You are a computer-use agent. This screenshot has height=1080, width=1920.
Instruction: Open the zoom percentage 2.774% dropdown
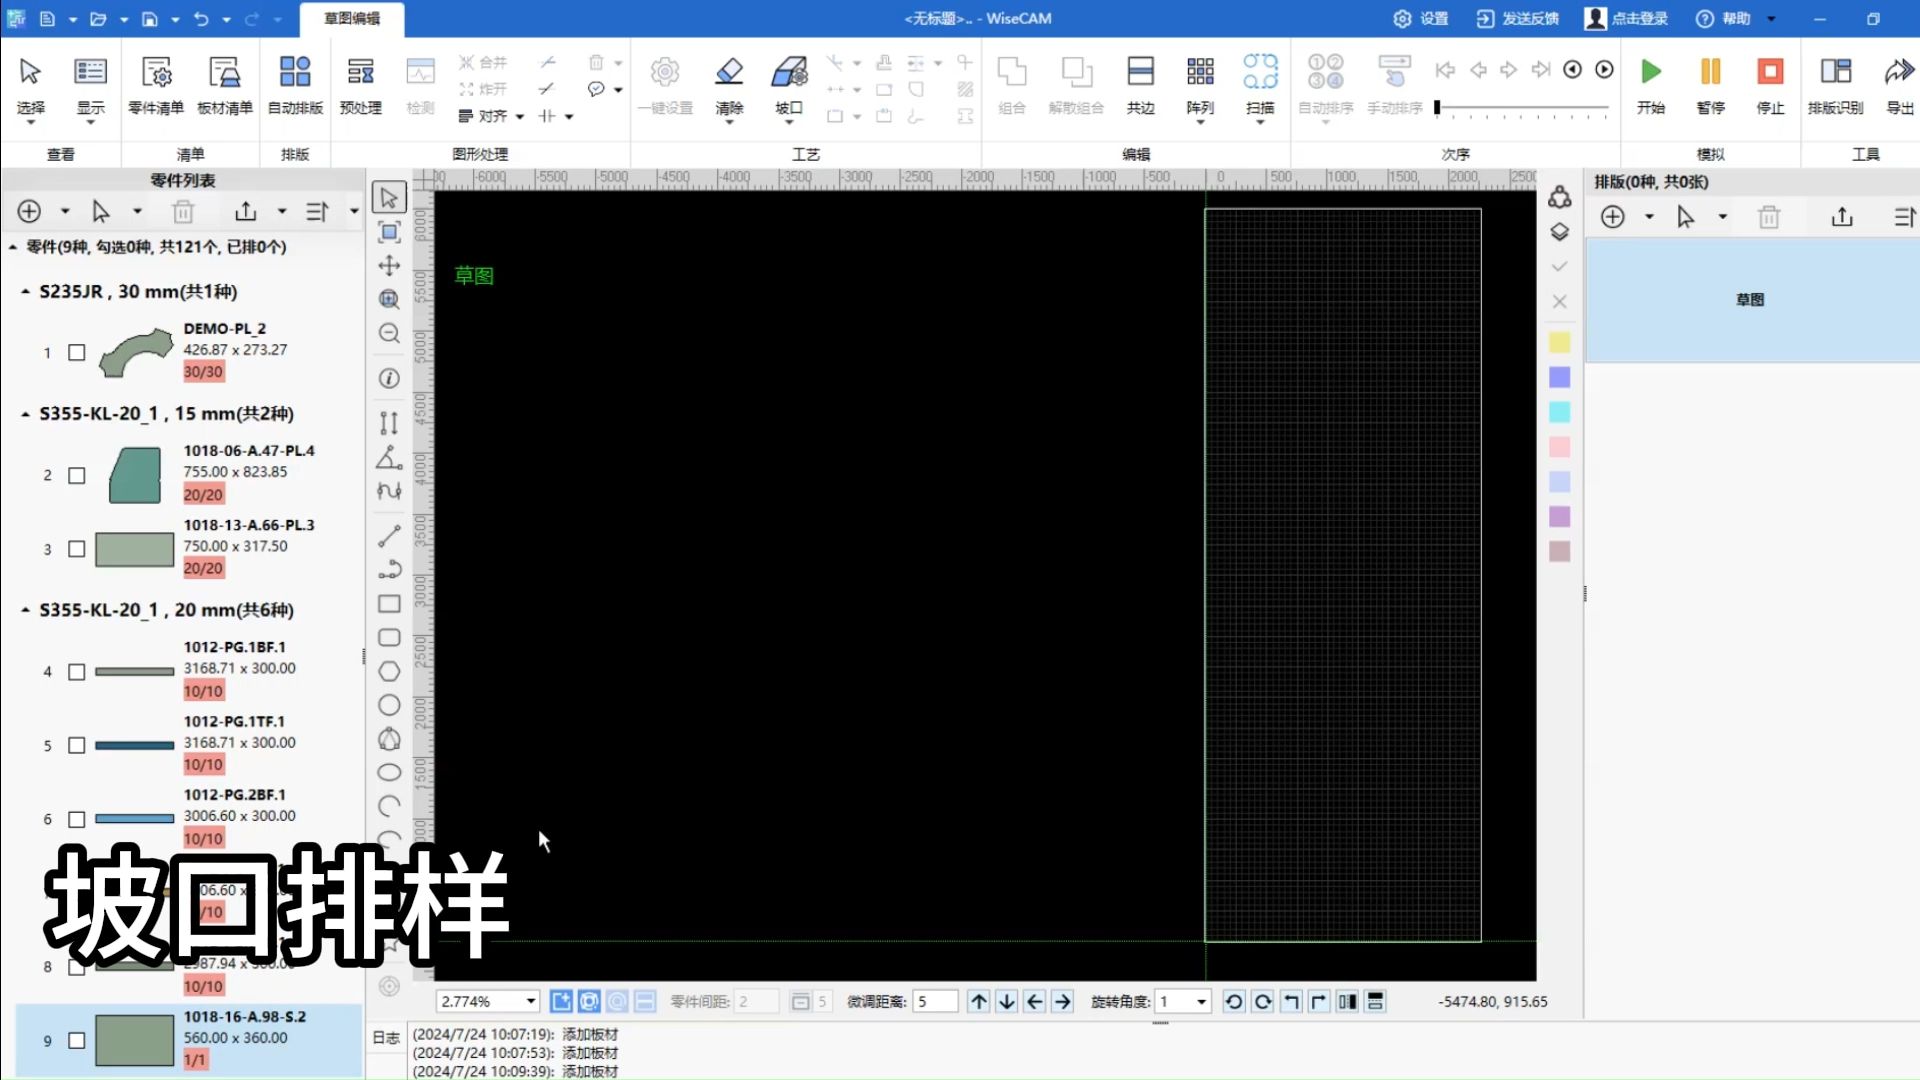pos(531,1001)
